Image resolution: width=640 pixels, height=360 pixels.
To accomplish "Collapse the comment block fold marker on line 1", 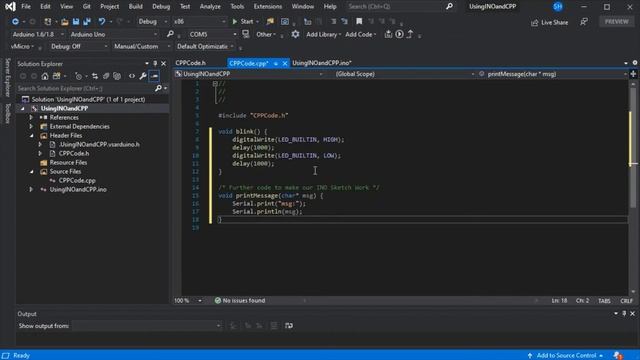I will point(215,84).
